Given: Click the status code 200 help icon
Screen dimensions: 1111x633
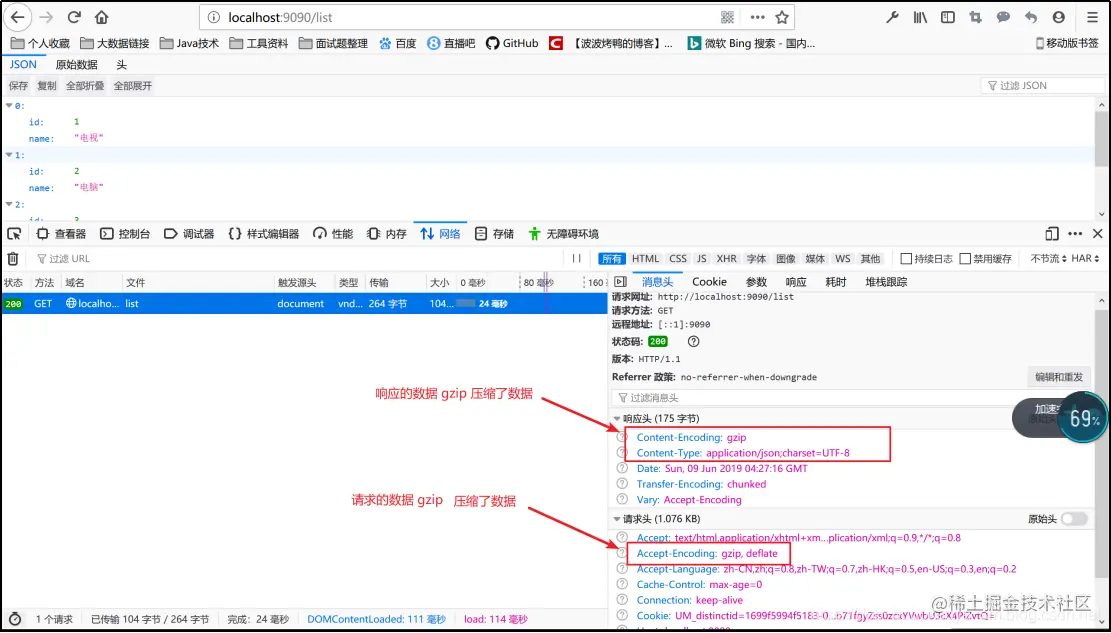Looking at the screenshot, I should pyautogui.click(x=694, y=341).
